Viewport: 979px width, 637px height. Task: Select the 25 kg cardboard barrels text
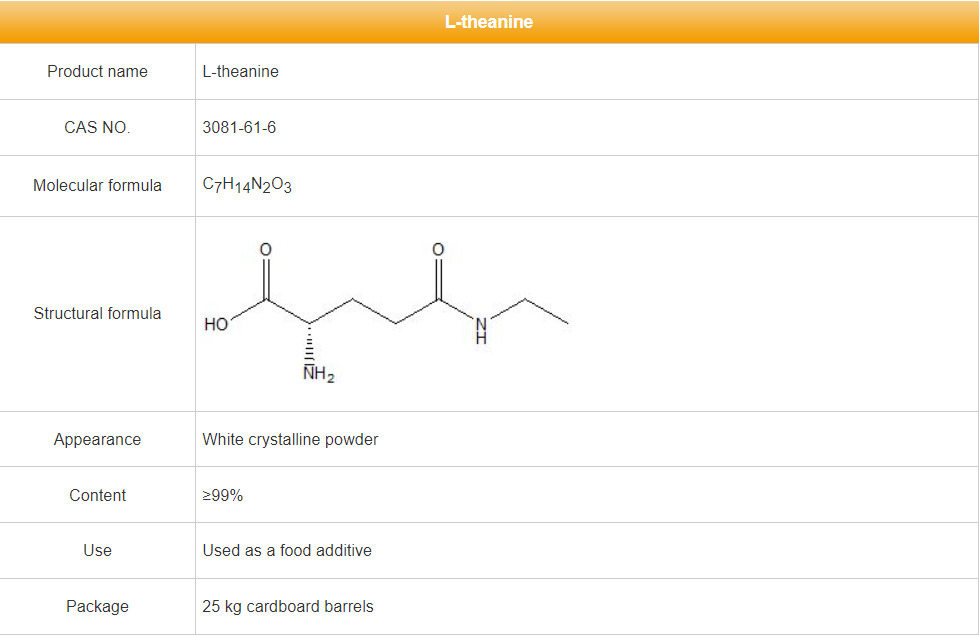288,607
